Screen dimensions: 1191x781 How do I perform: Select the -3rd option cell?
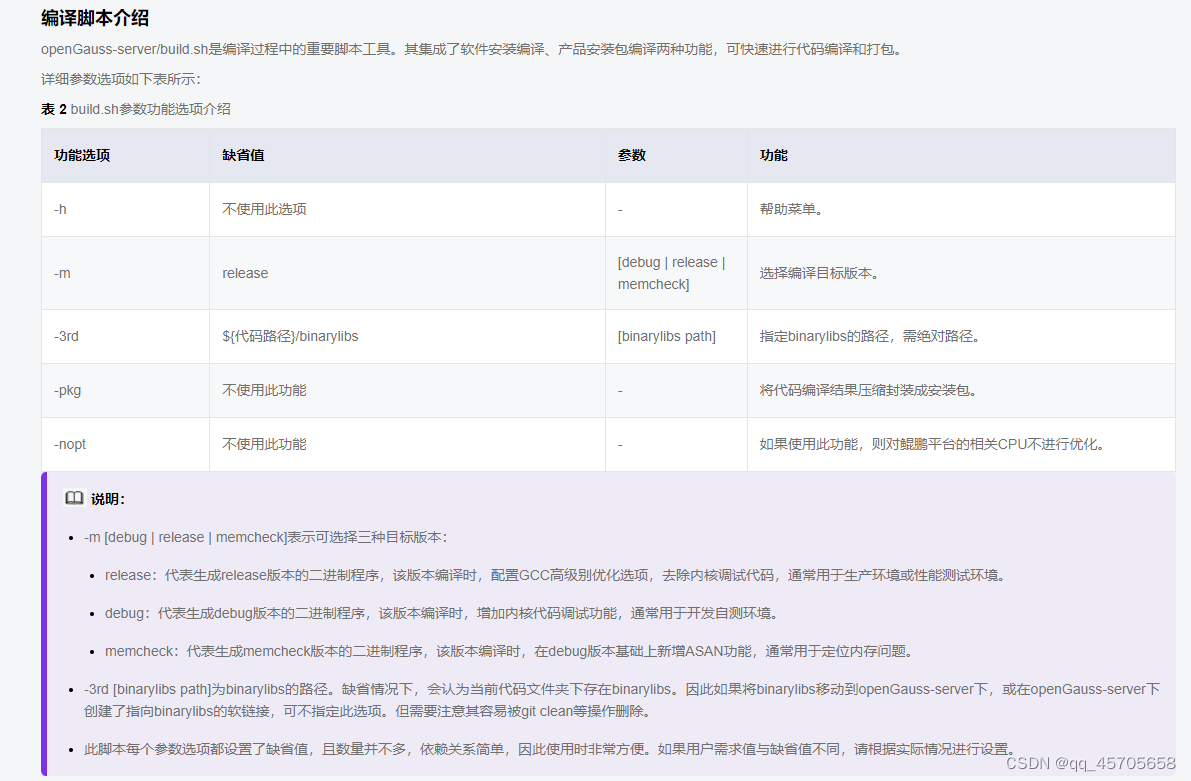click(x=125, y=336)
